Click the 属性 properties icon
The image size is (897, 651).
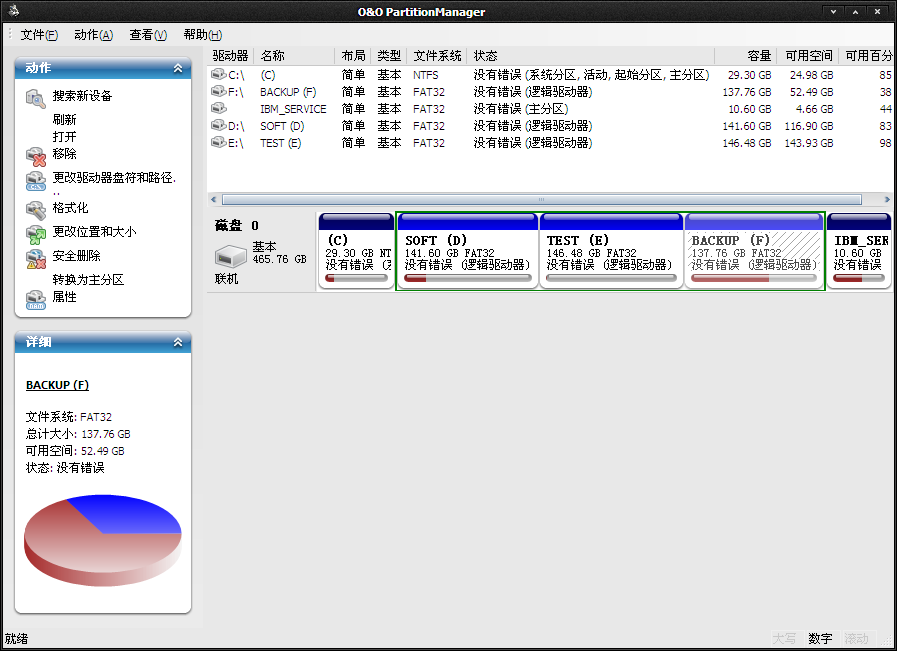pos(35,299)
